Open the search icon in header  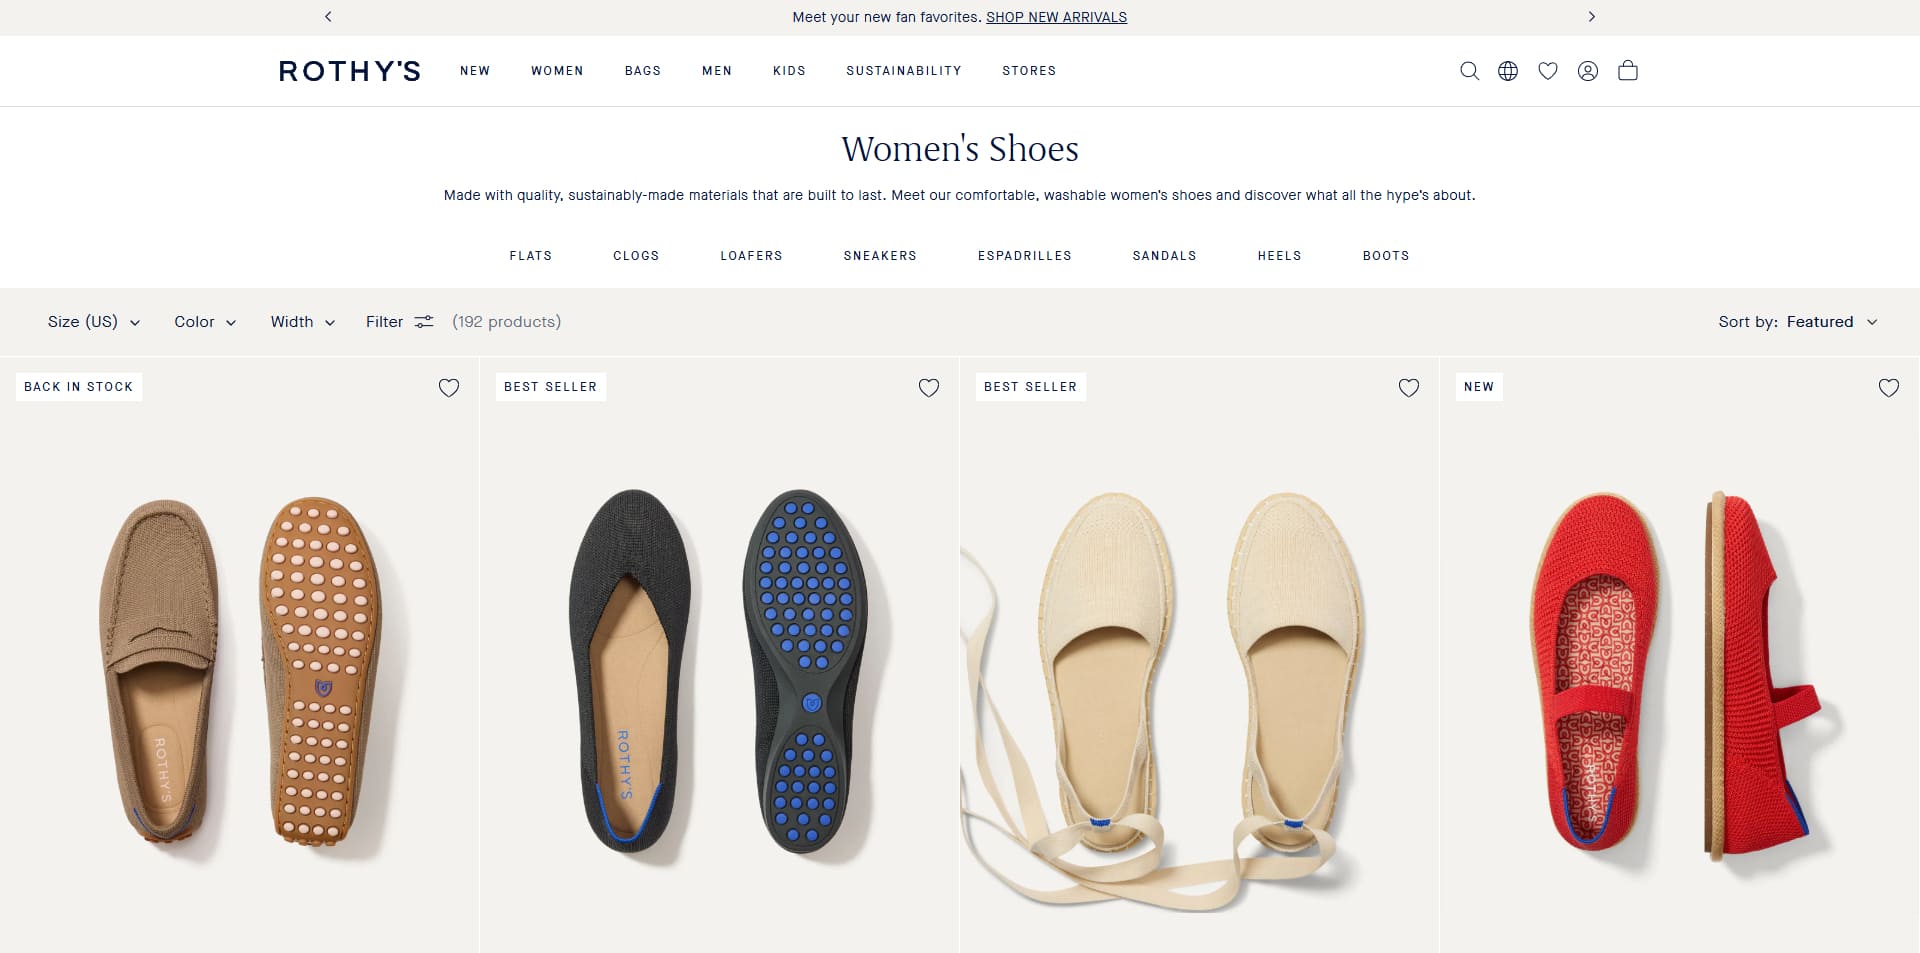click(x=1469, y=71)
